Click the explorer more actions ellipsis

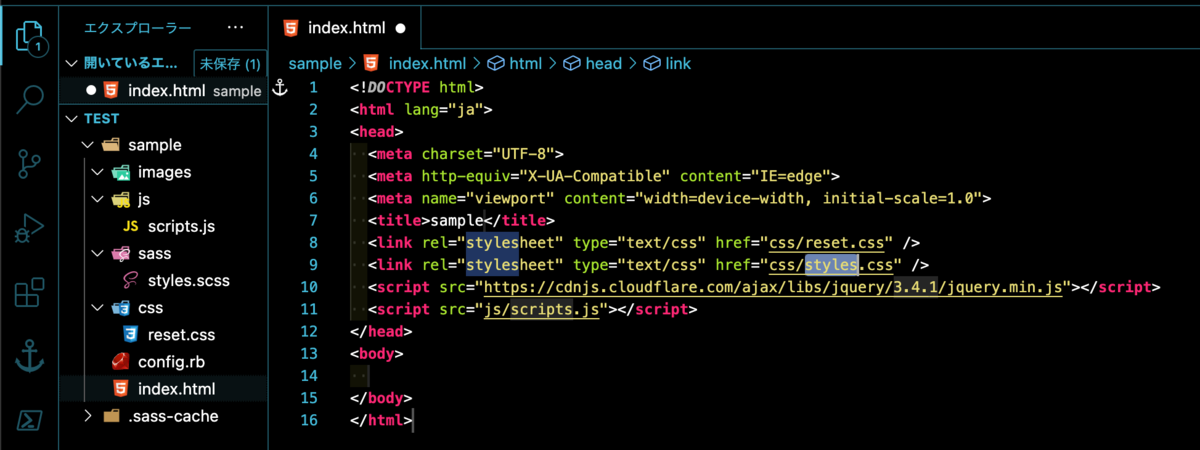(235, 28)
